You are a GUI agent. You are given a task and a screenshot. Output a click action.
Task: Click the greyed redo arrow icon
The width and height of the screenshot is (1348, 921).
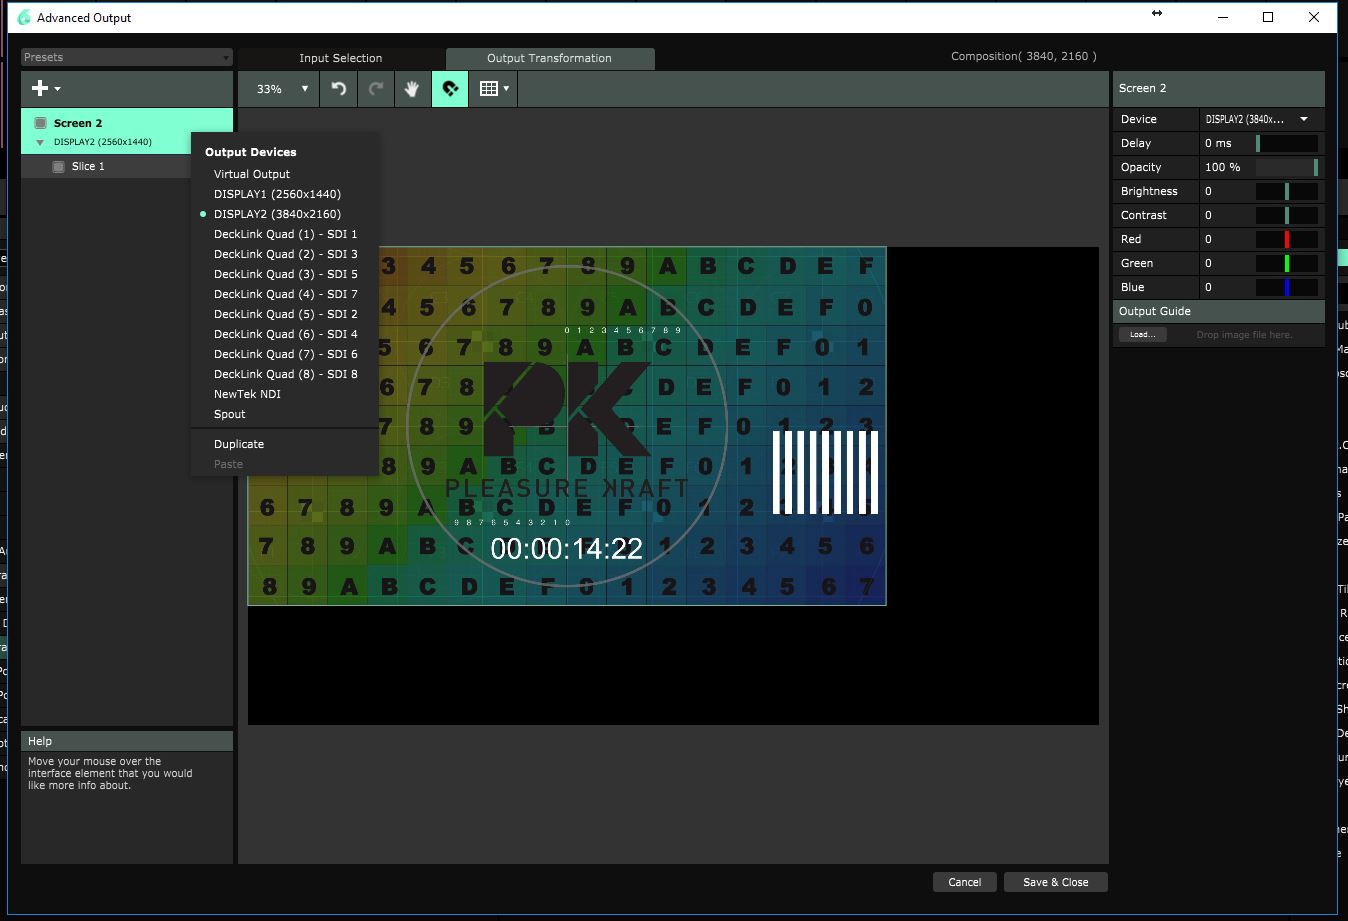376,89
